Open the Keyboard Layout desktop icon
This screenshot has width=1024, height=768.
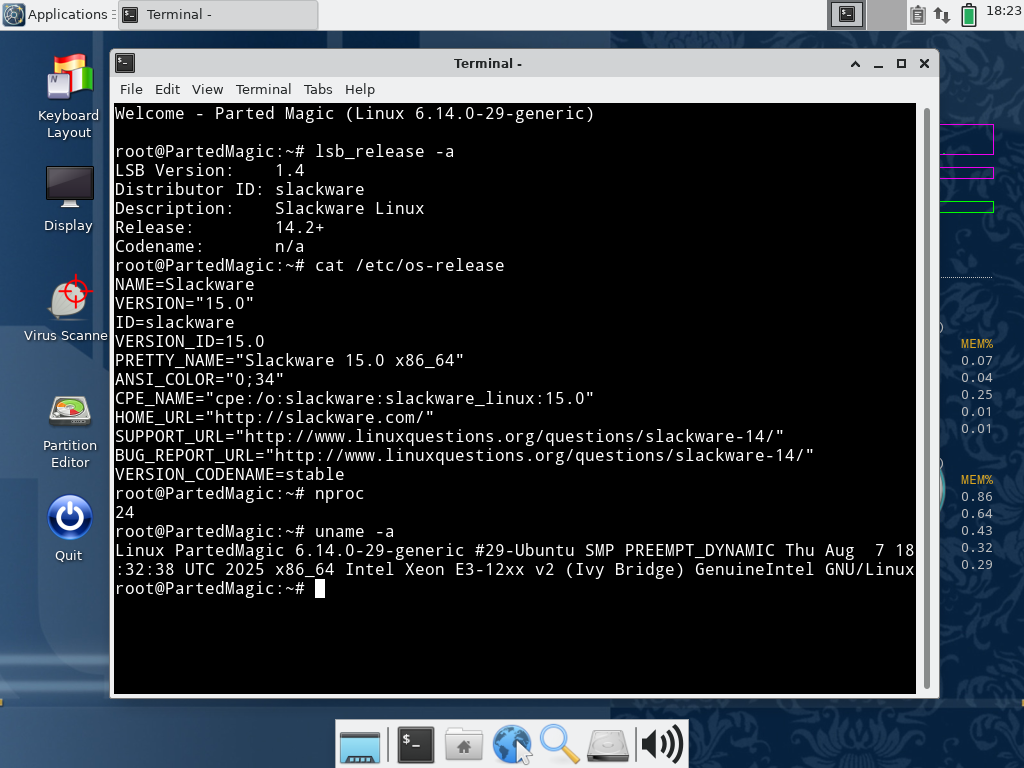tap(69, 80)
